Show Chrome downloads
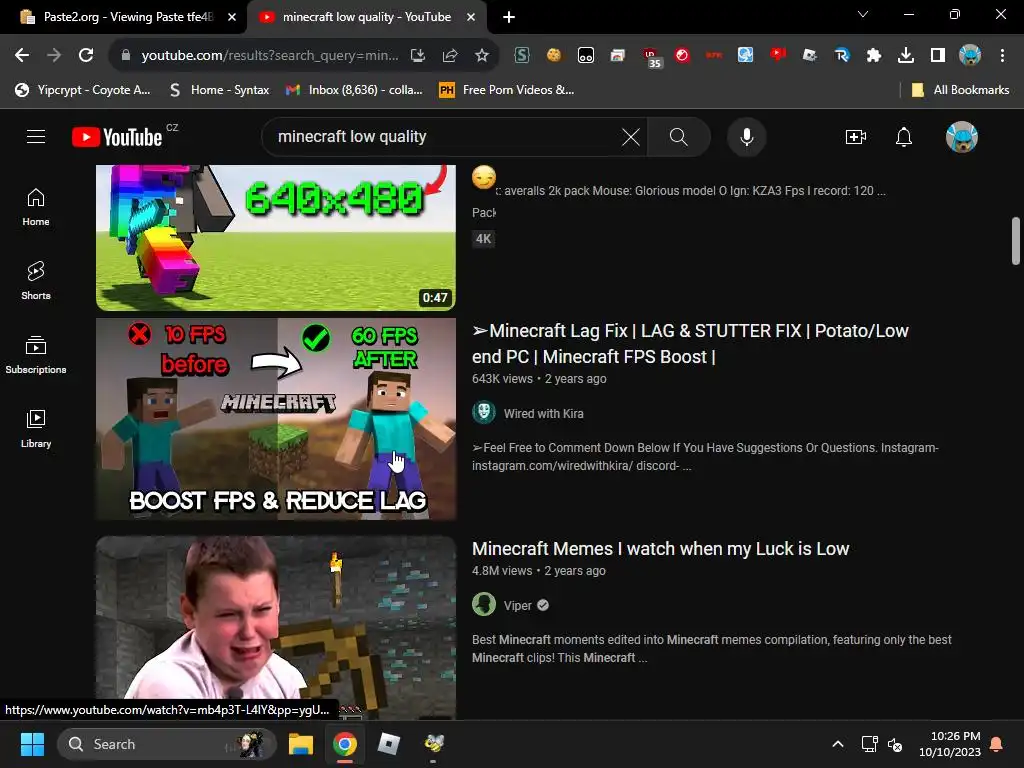Viewport: 1024px width, 768px height. pyautogui.click(x=906, y=56)
